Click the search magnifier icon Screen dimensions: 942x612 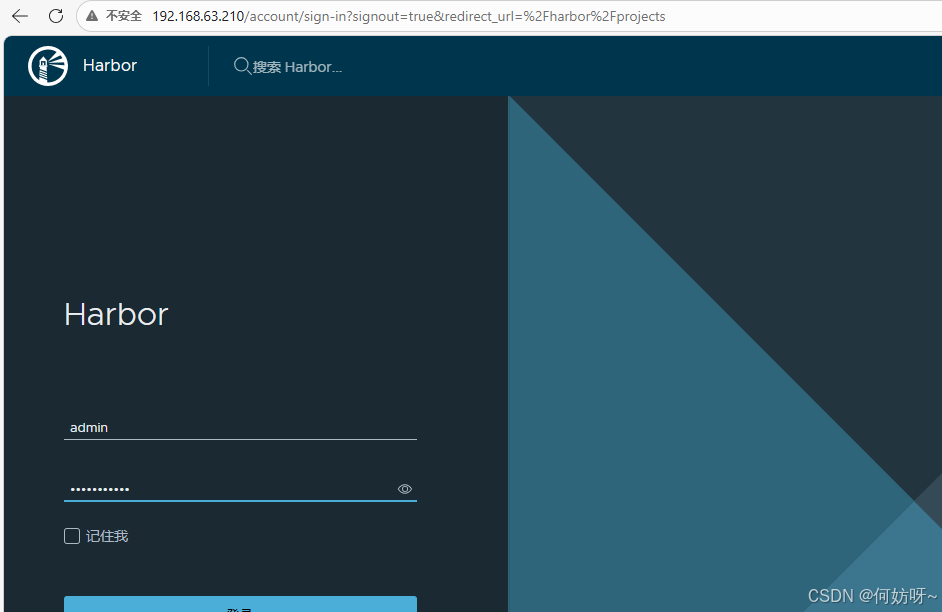click(242, 65)
